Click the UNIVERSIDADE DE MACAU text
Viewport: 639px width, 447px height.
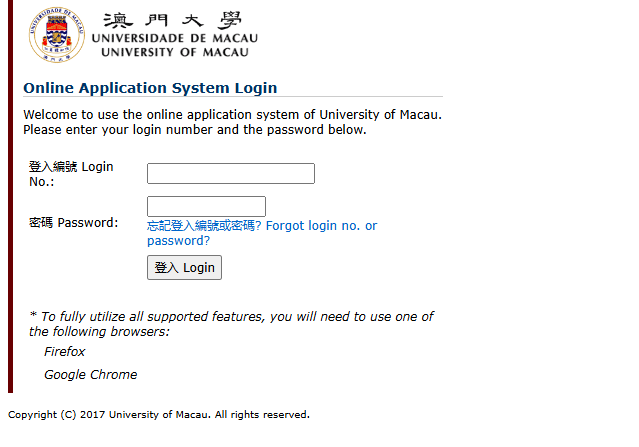pos(174,38)
